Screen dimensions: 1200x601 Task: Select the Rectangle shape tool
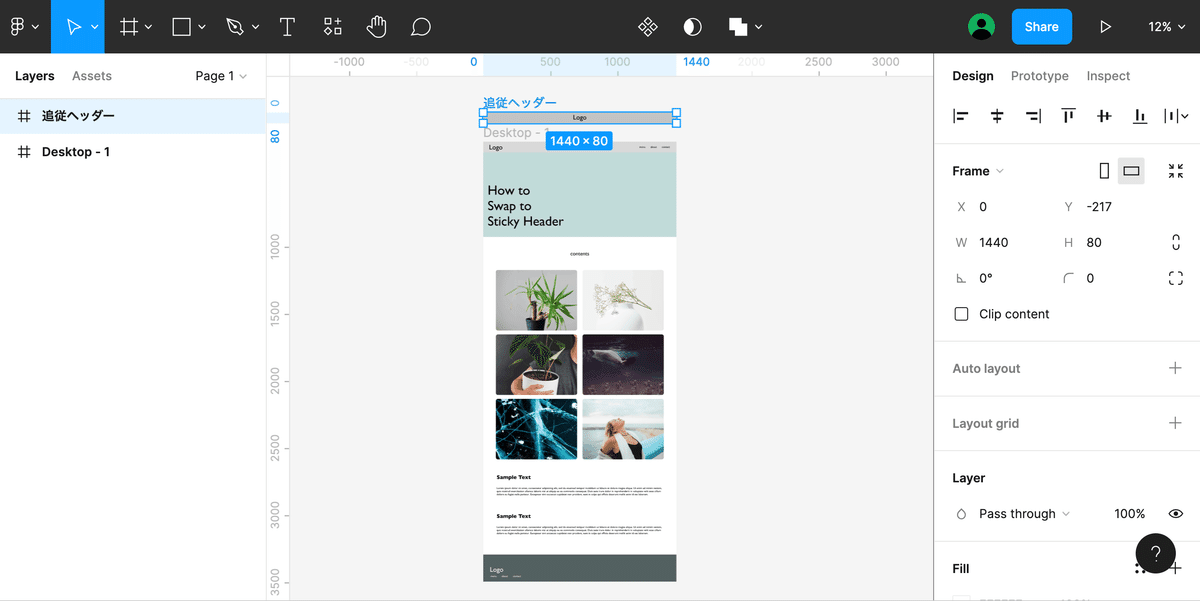[181, 27]
